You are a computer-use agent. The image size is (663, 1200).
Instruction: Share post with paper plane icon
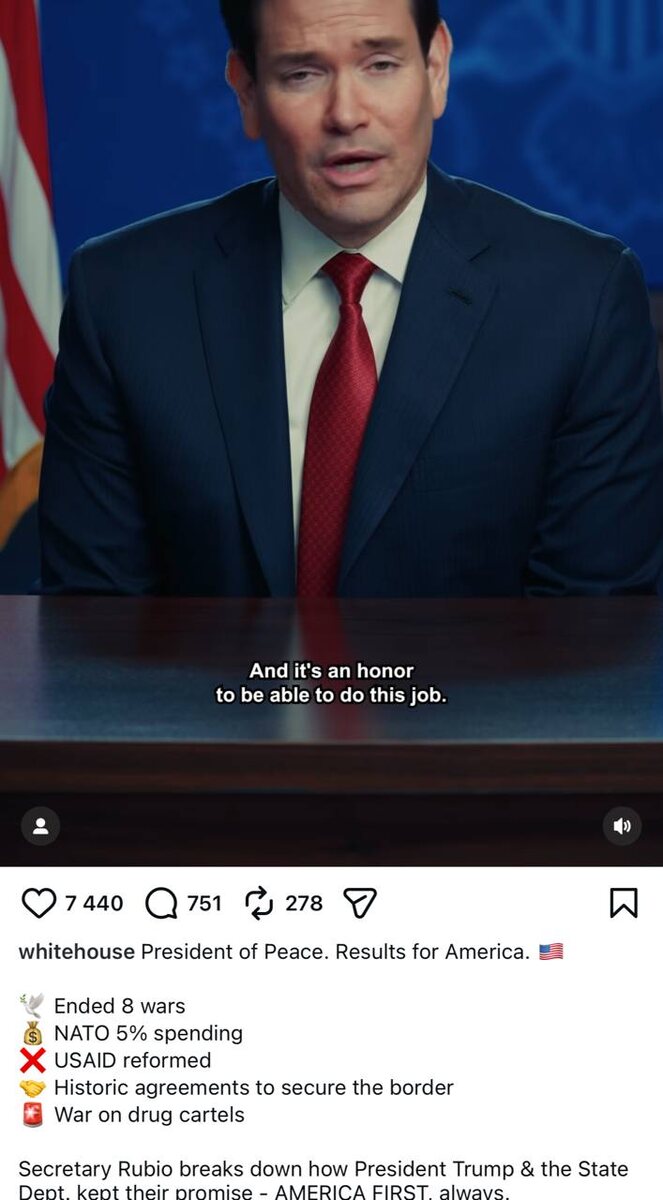click(360, 904)
